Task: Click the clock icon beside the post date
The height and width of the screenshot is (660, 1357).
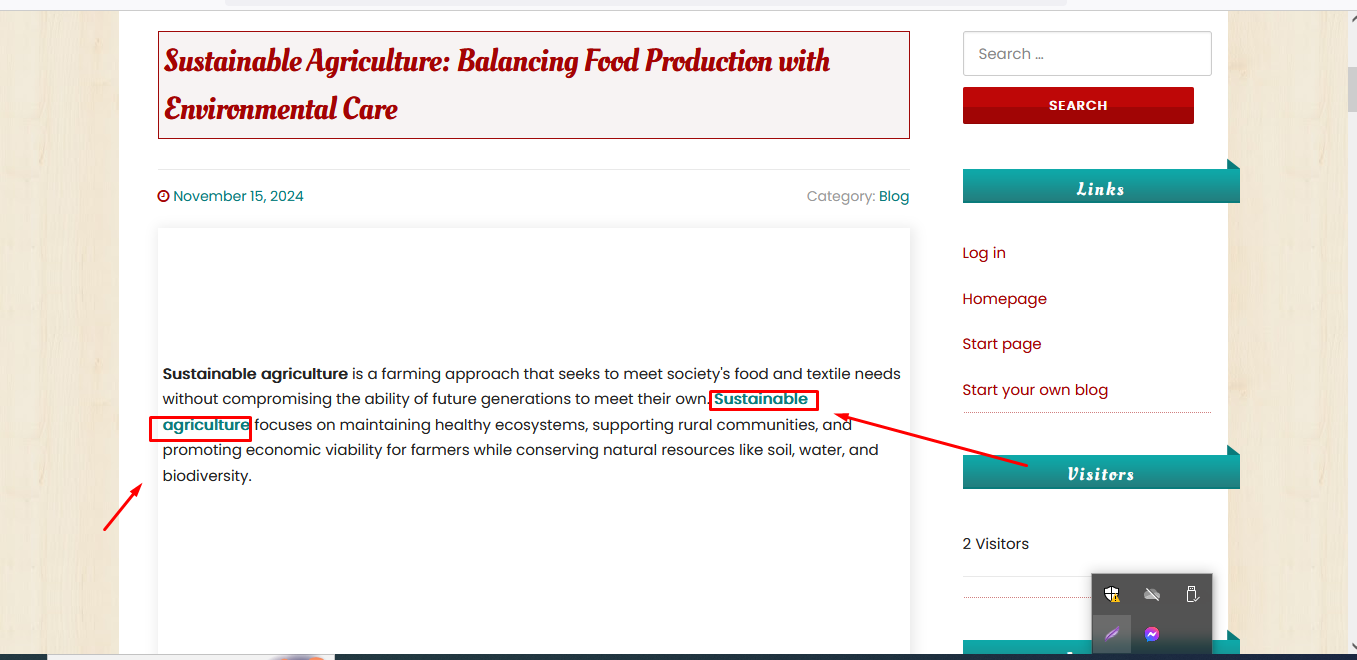Action: pyautogui.click(x=164, y=196)
